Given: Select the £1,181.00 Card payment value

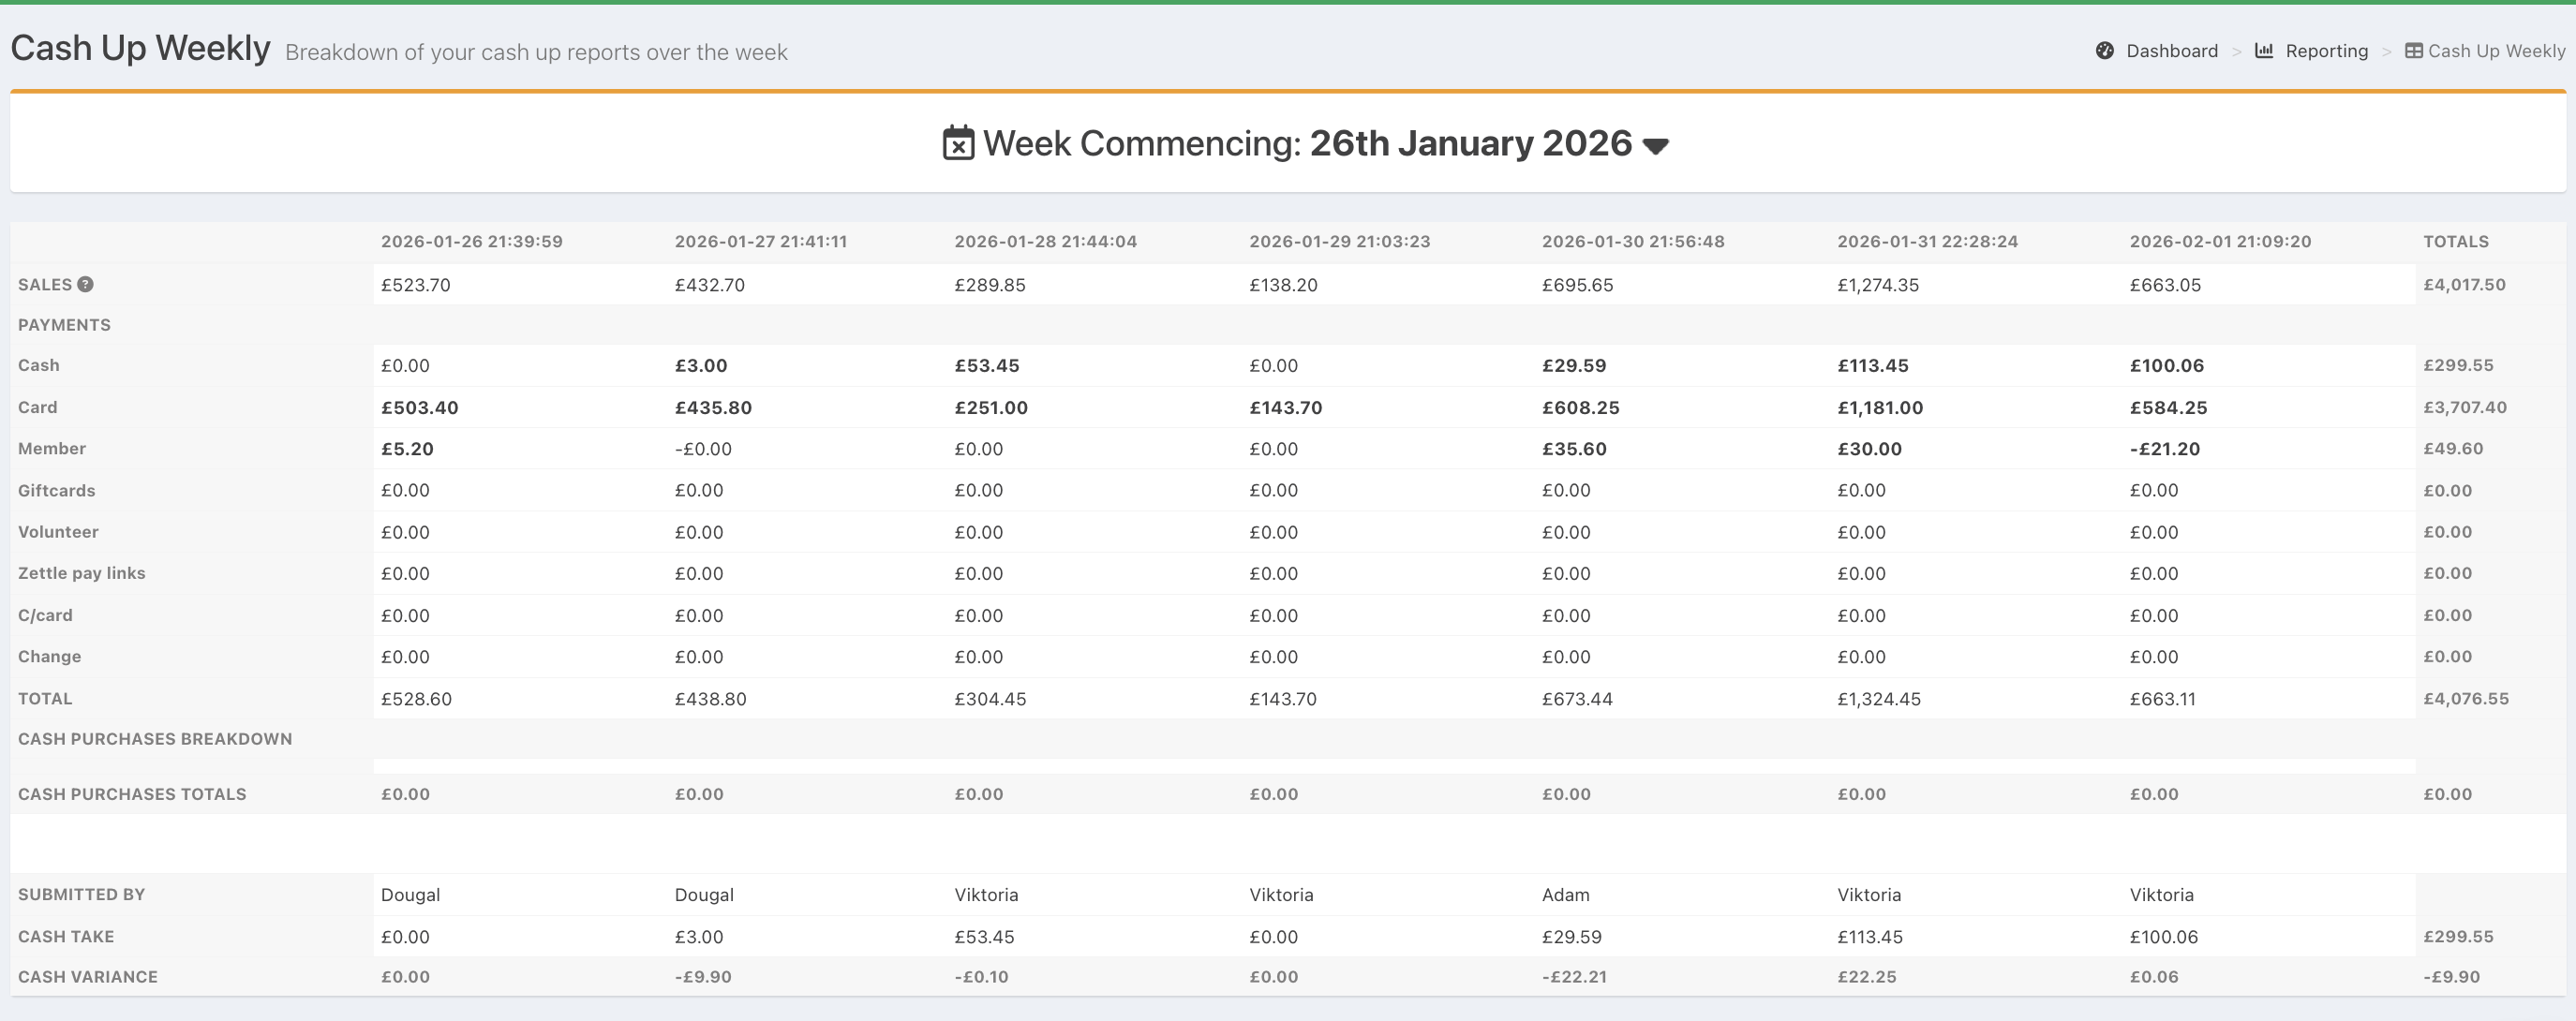Looking at the screenshot, I should pos(1879,408).
